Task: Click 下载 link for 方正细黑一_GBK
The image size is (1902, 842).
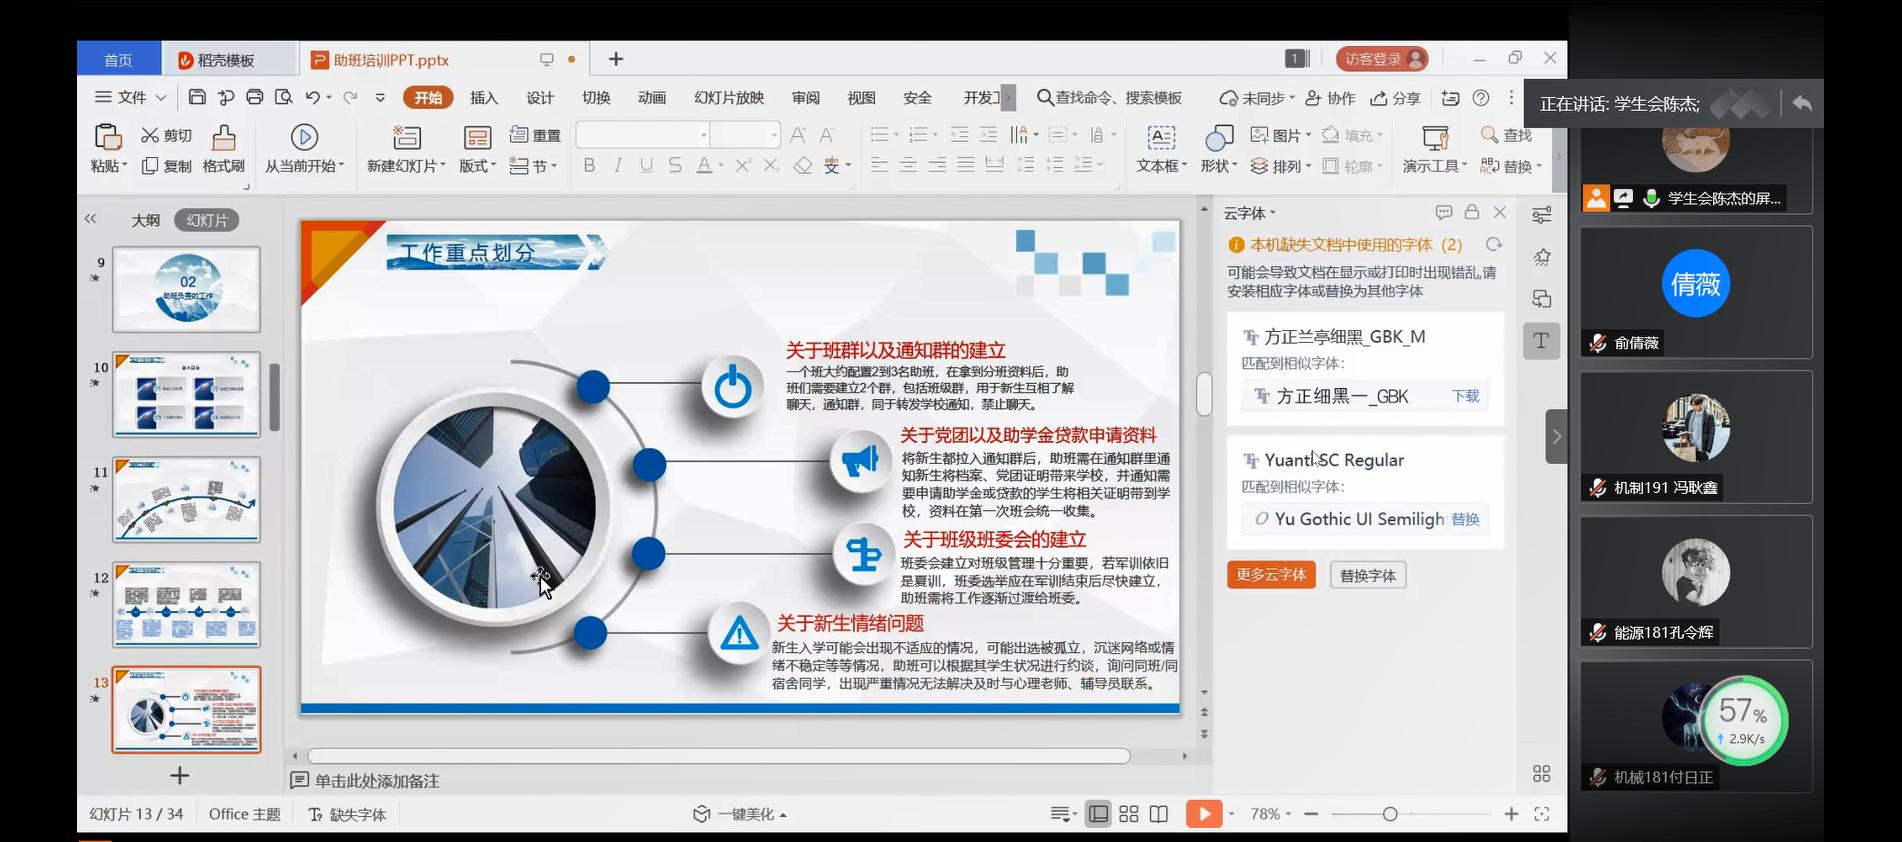Action: [1465, 396]
